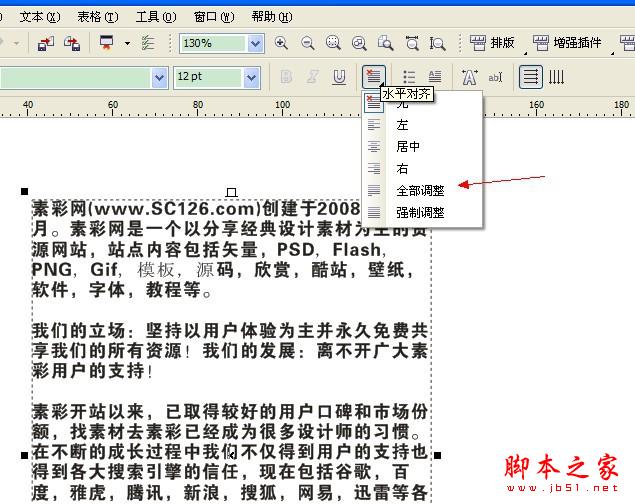Click the left-middle selection handle of text frame
The height and width of the screenshot is (504, 635).
point(25,455)
